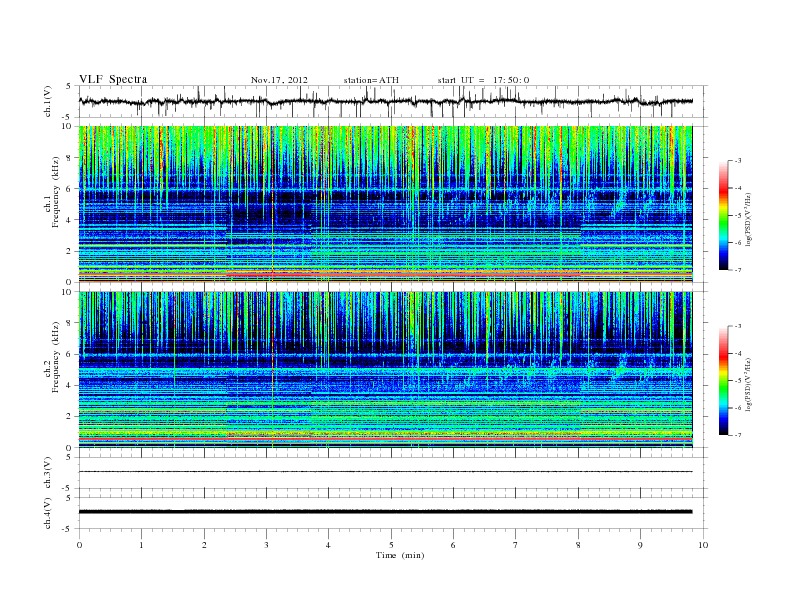Screen dimensions: 792x612
Task: Click time axis tick label '7'
Action: tap(516, 545)
